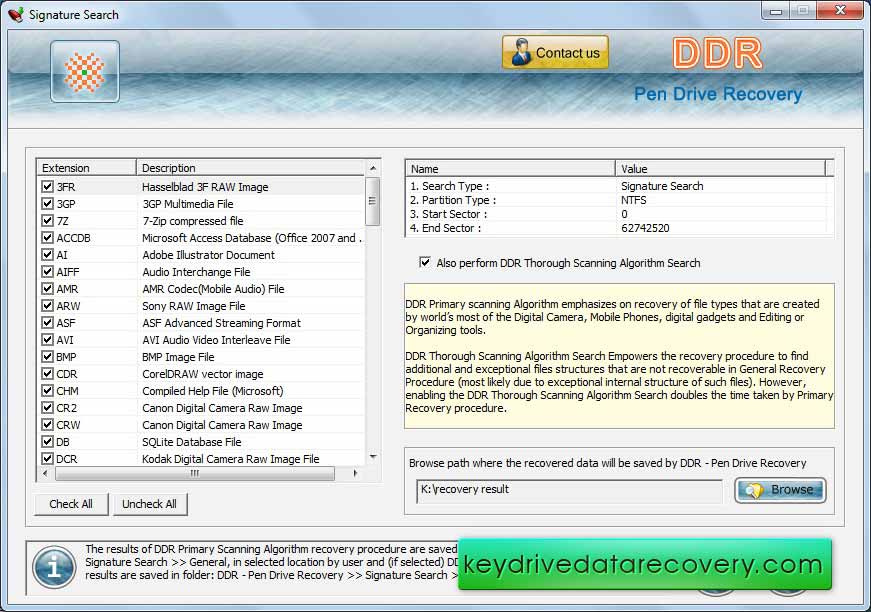Toggle the ARW extension checkbox
871x612 pixels.
pos(48,305)
